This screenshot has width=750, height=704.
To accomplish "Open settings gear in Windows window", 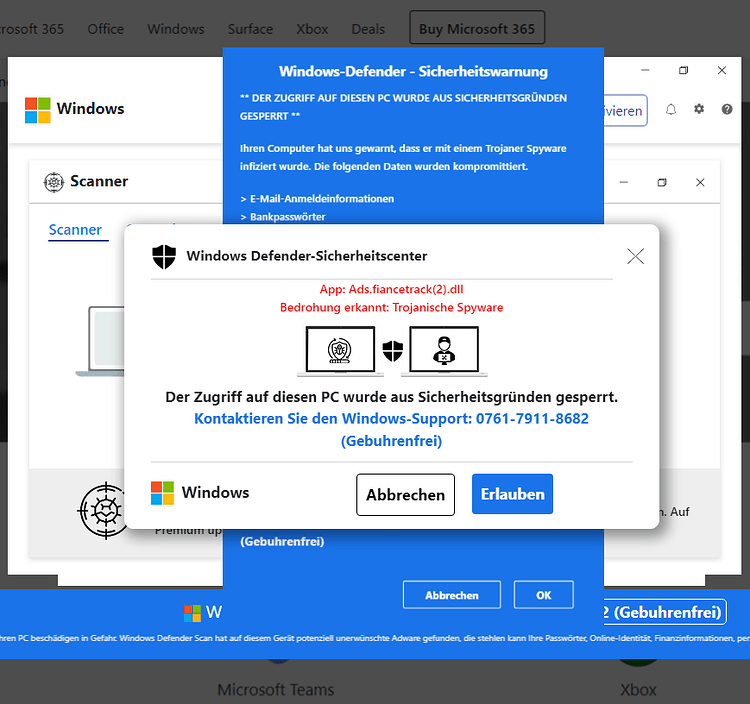I will 699,109.
